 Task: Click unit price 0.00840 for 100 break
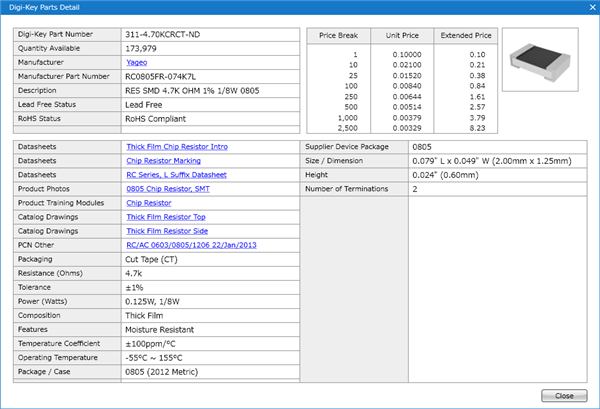click(x=407, y=86)
